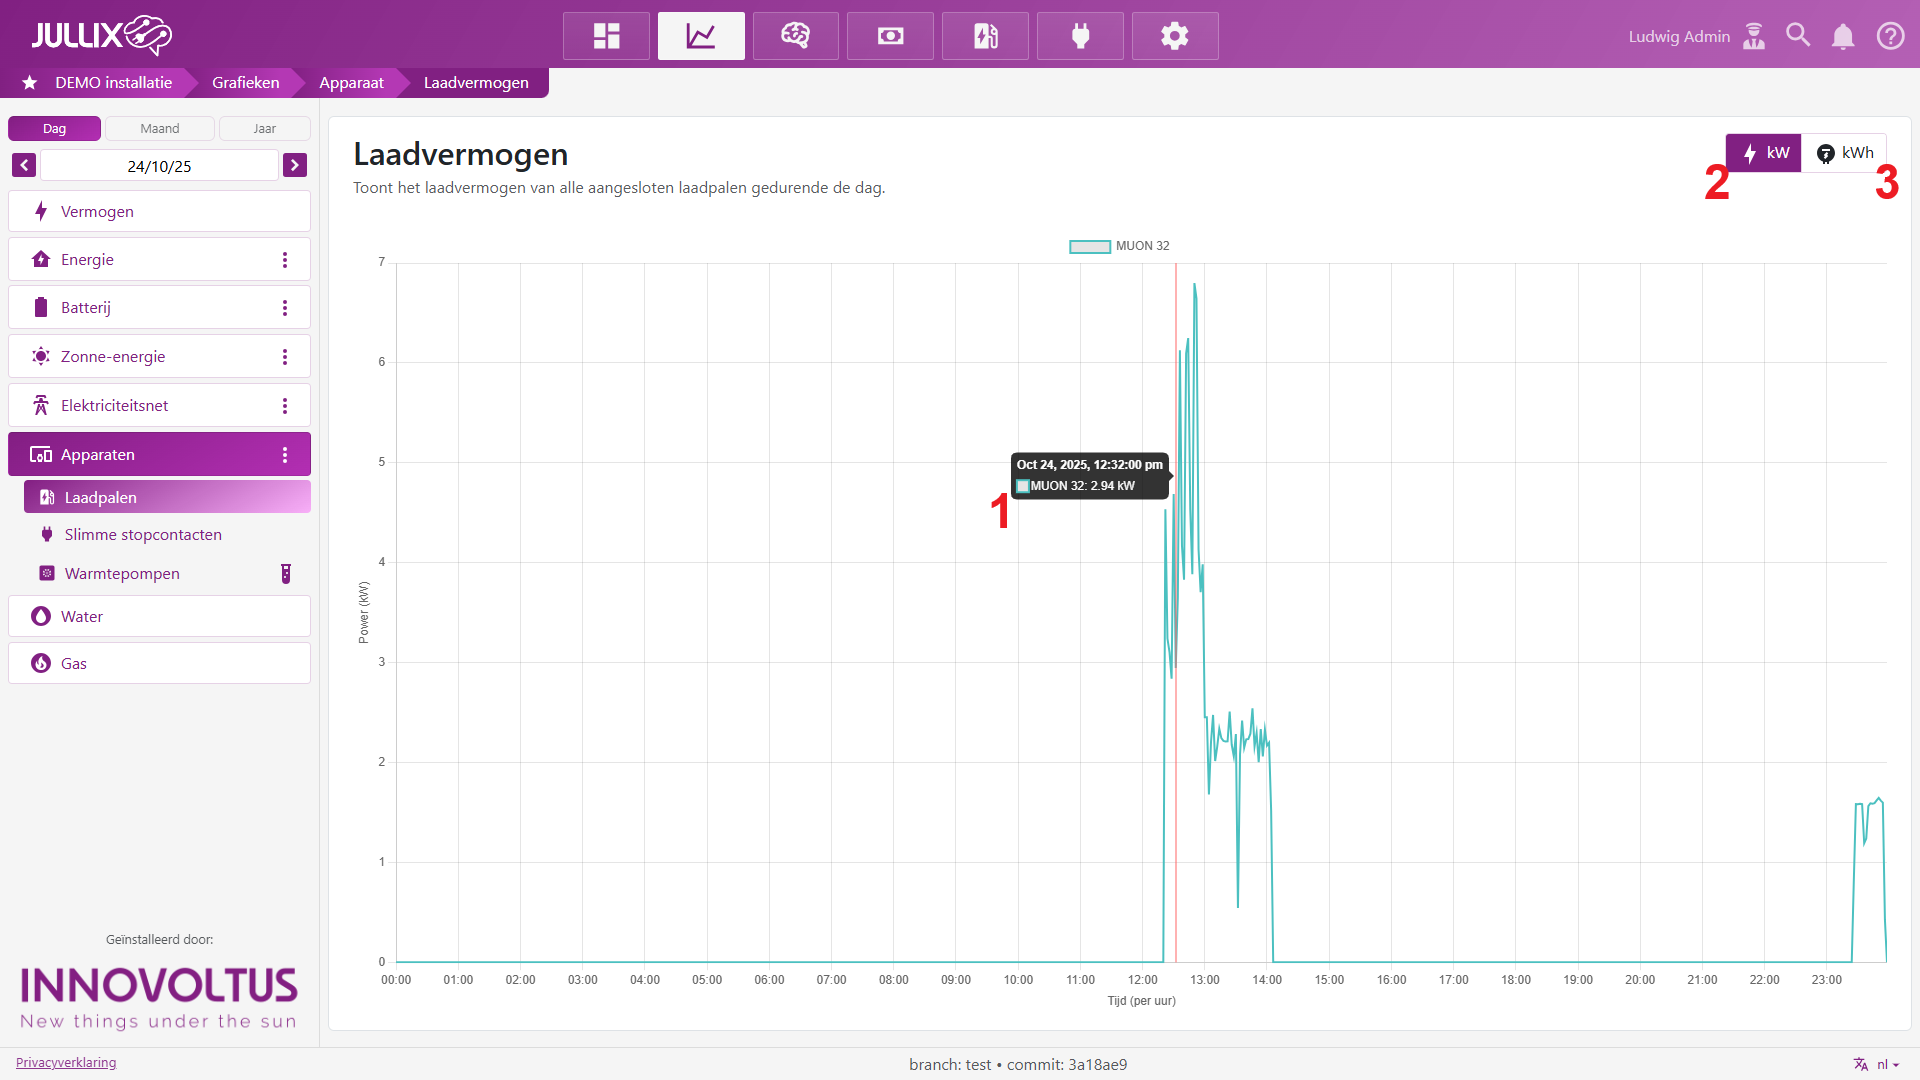Switch to the Maand tab

pos(160,129)
